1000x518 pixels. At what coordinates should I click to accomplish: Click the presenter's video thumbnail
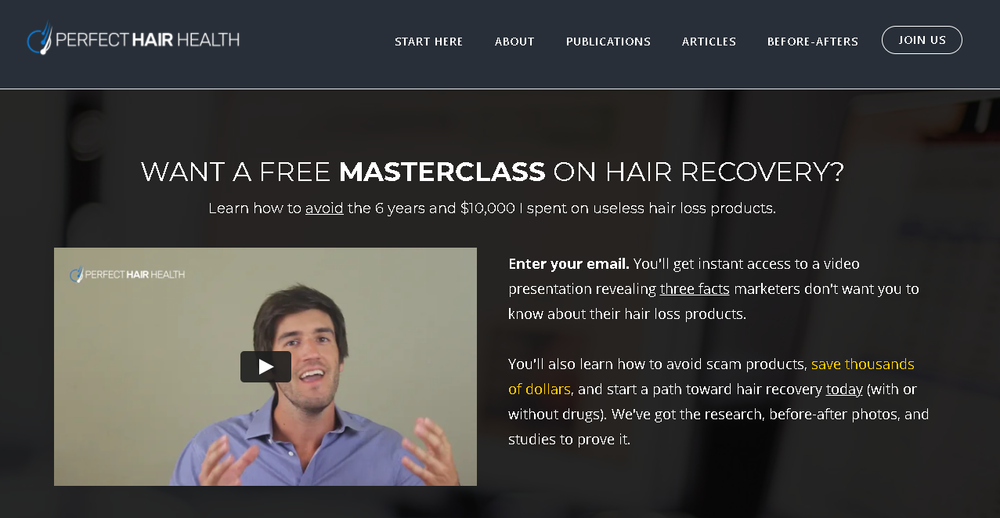click(x=265, y=367)
